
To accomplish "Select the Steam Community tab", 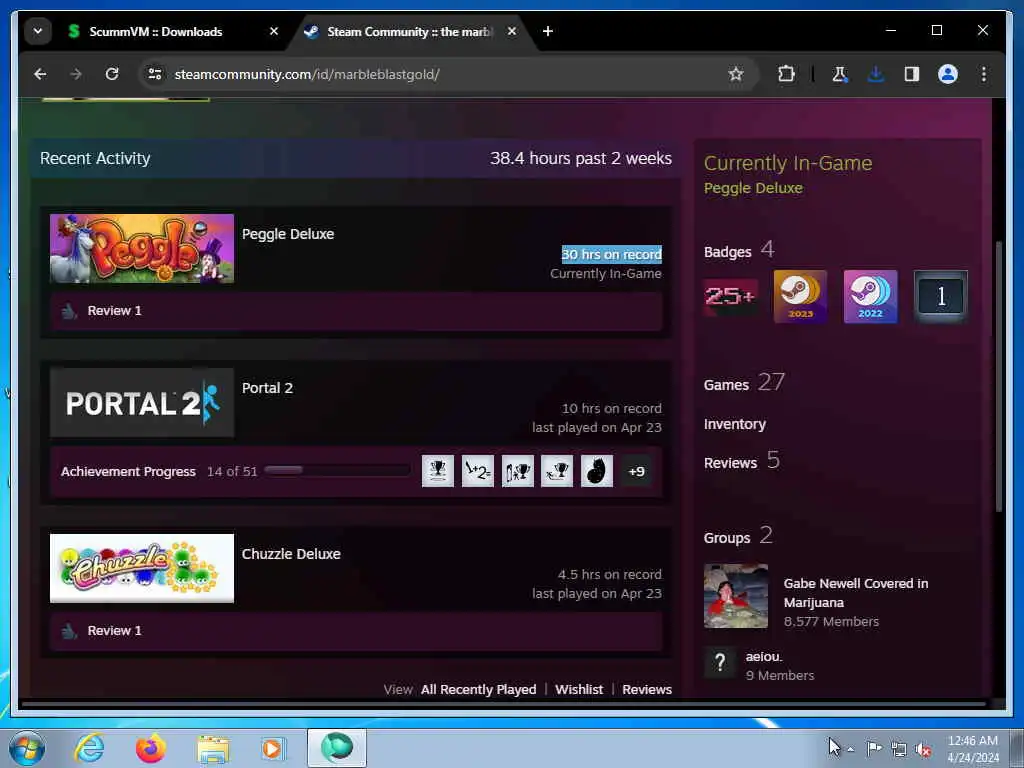I will pyautogui.click(x=409, y=31).
